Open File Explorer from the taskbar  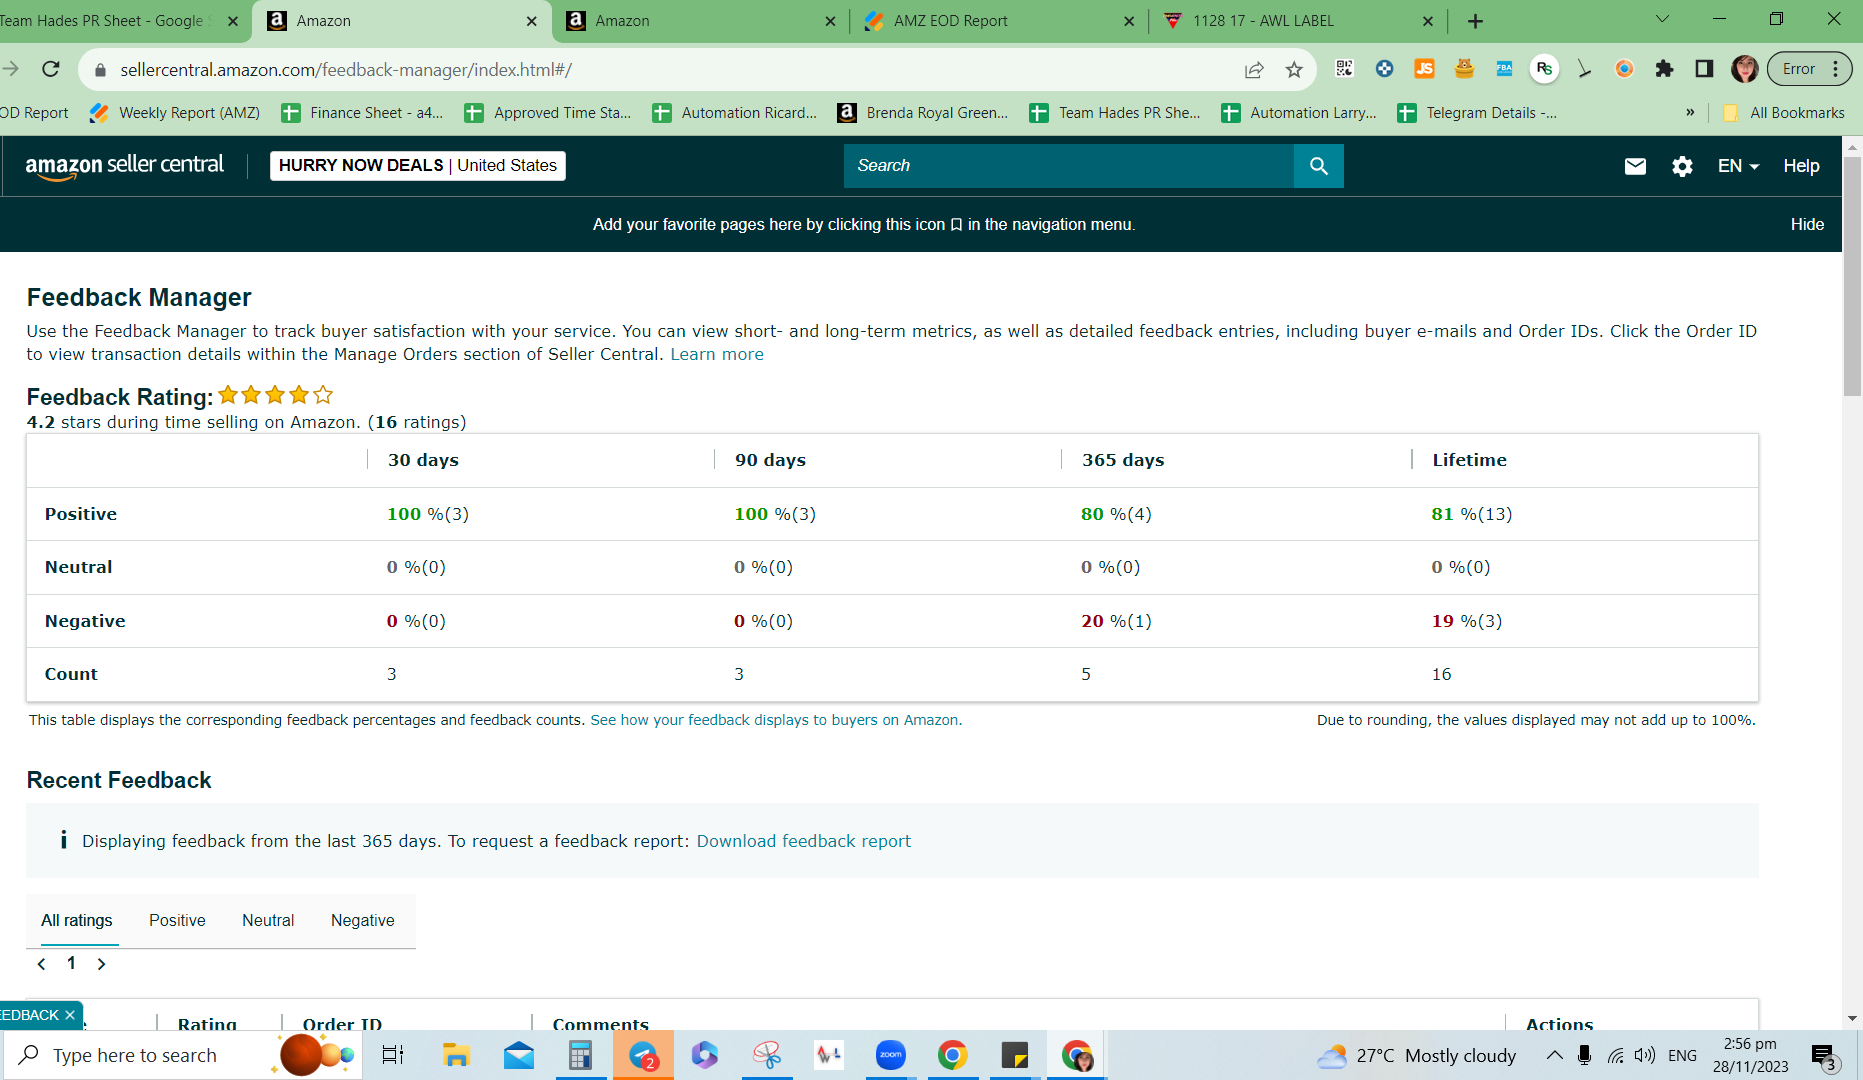click(x=456, y=1055)
